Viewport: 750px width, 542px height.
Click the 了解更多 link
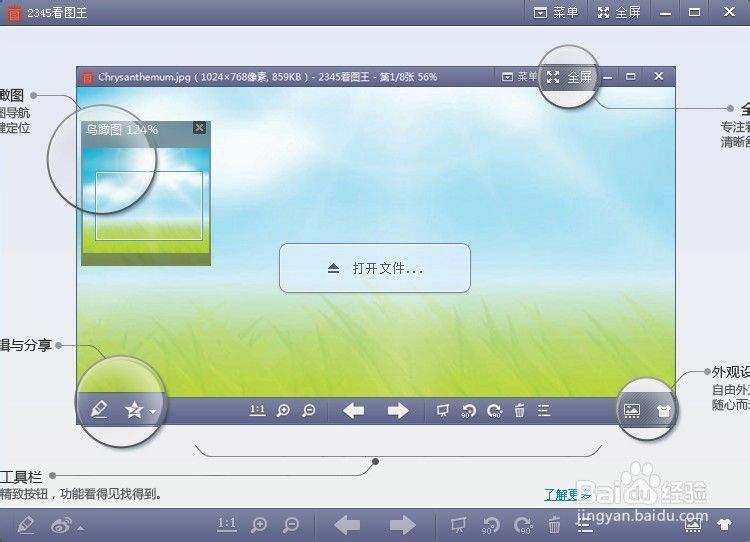(x=567, y=494)
